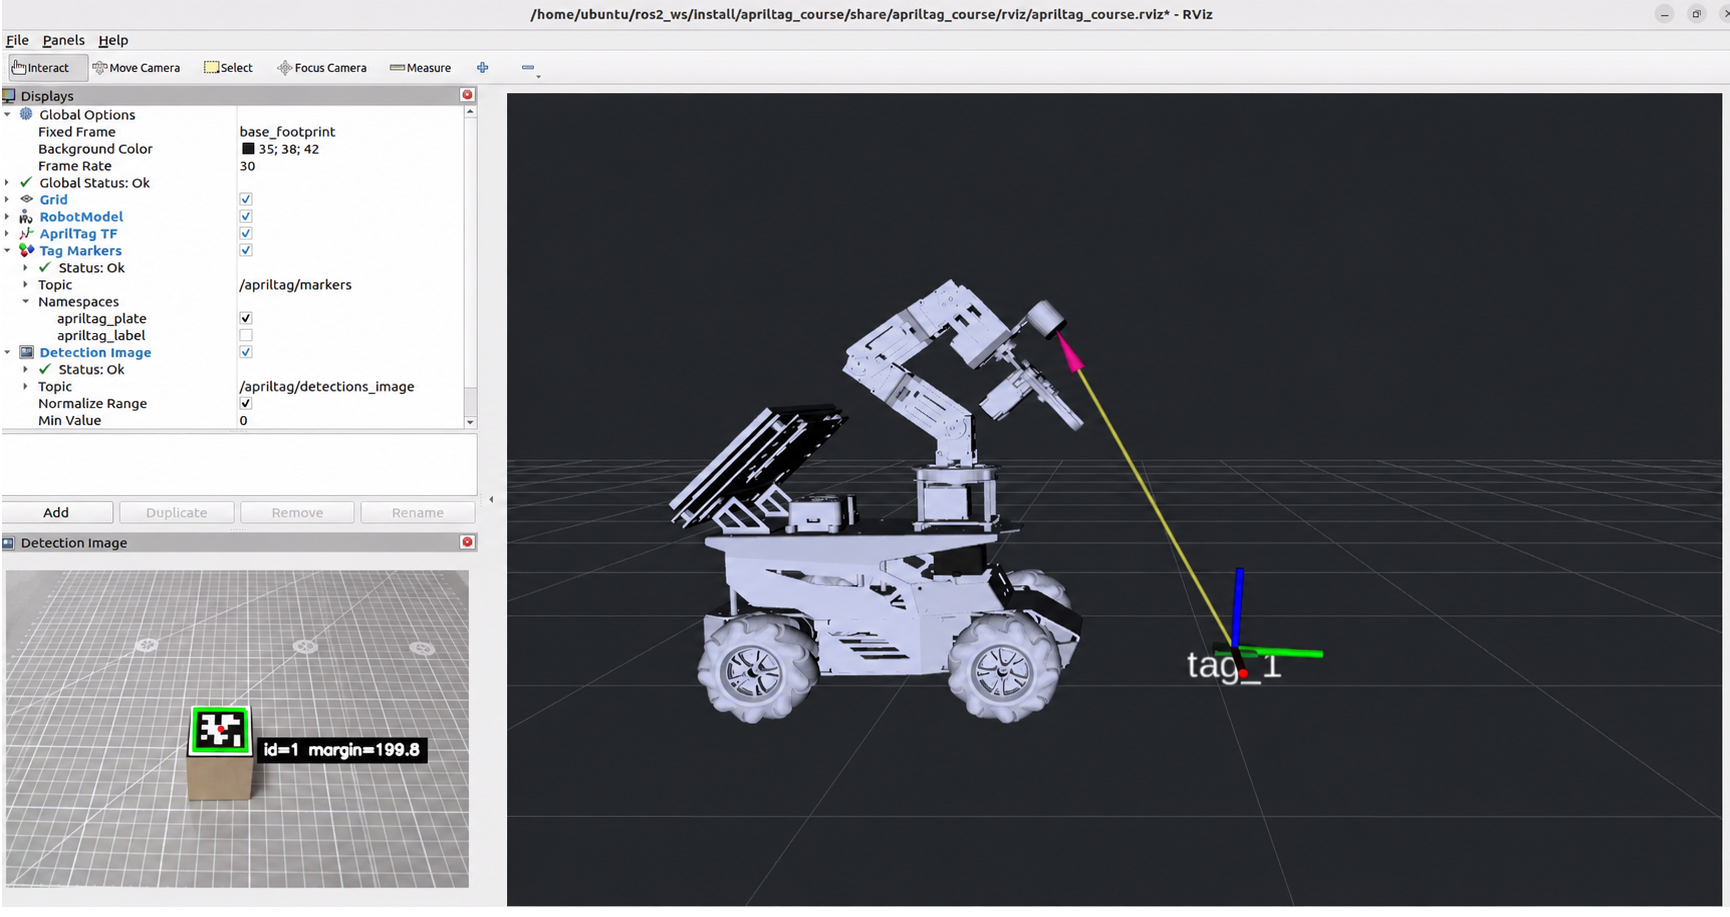Uncheck the Grid display checkbox
Viewport: 1730px width, 917px height.
(x=246, y=200)
